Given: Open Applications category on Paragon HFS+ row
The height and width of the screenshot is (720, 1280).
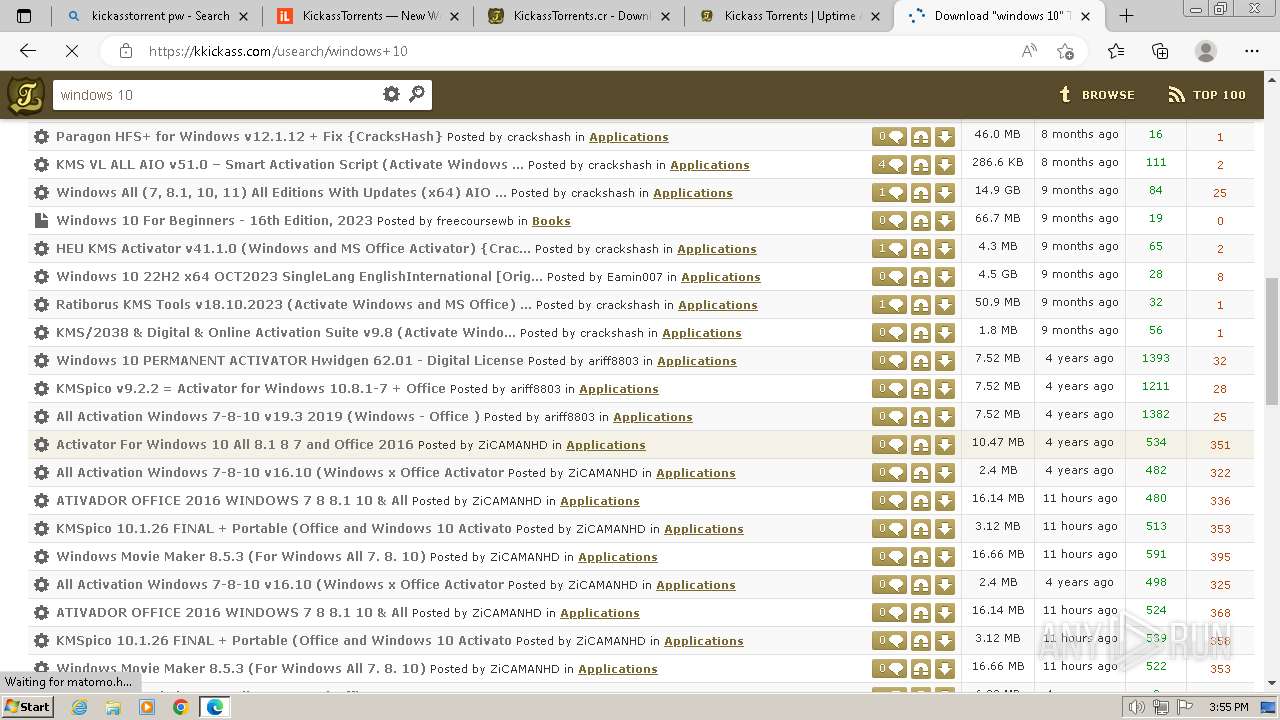Looking at the screenshot, I should point(629,137).
